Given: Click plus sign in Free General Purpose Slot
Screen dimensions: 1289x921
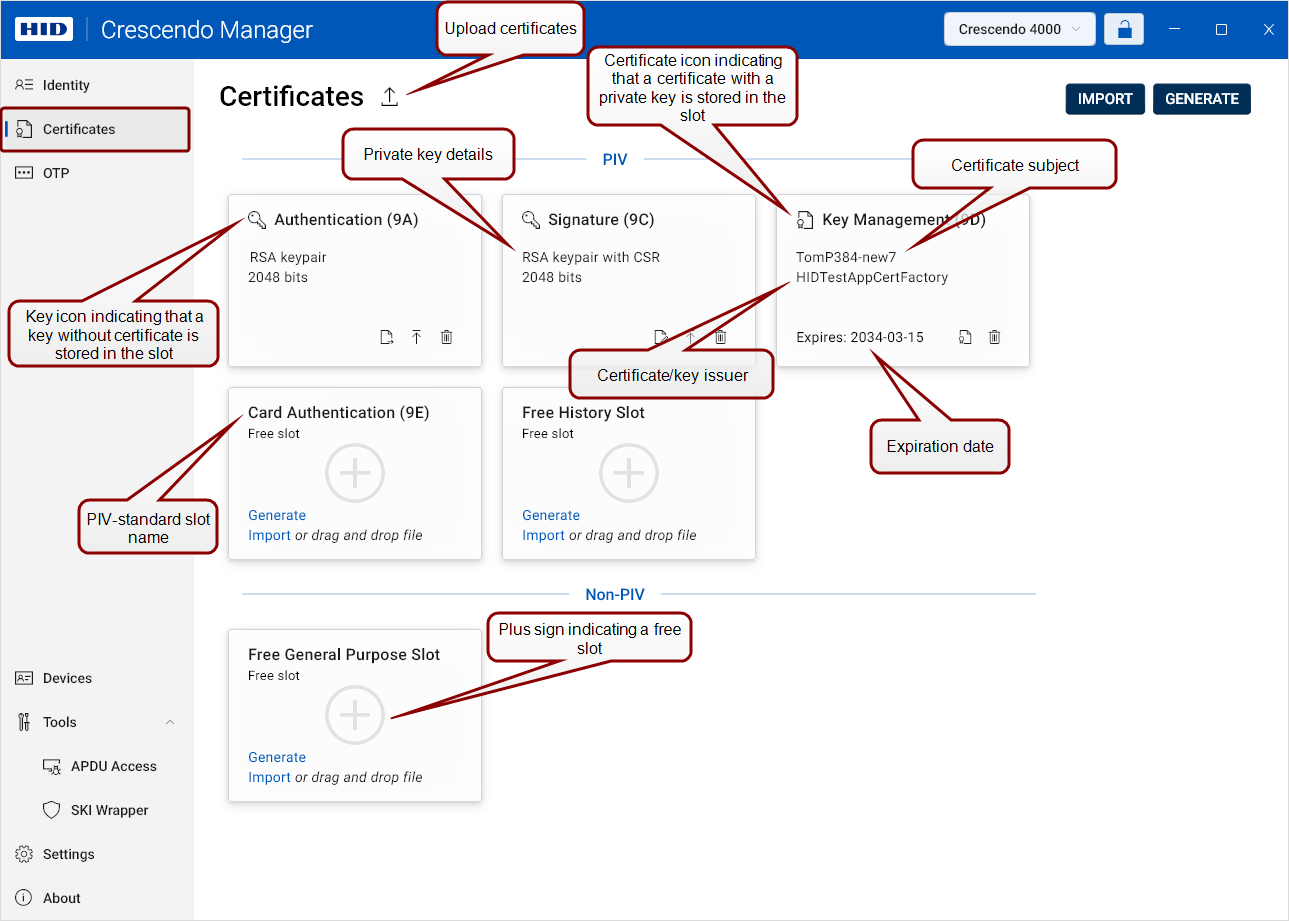Looking at the screenshot, I should (355, 715).
